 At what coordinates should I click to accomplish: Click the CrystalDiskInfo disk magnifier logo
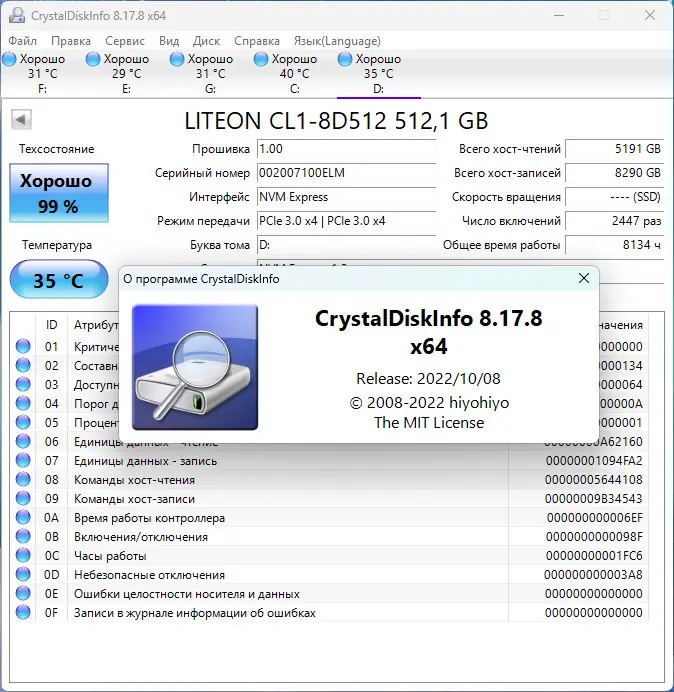click(195, 367)
